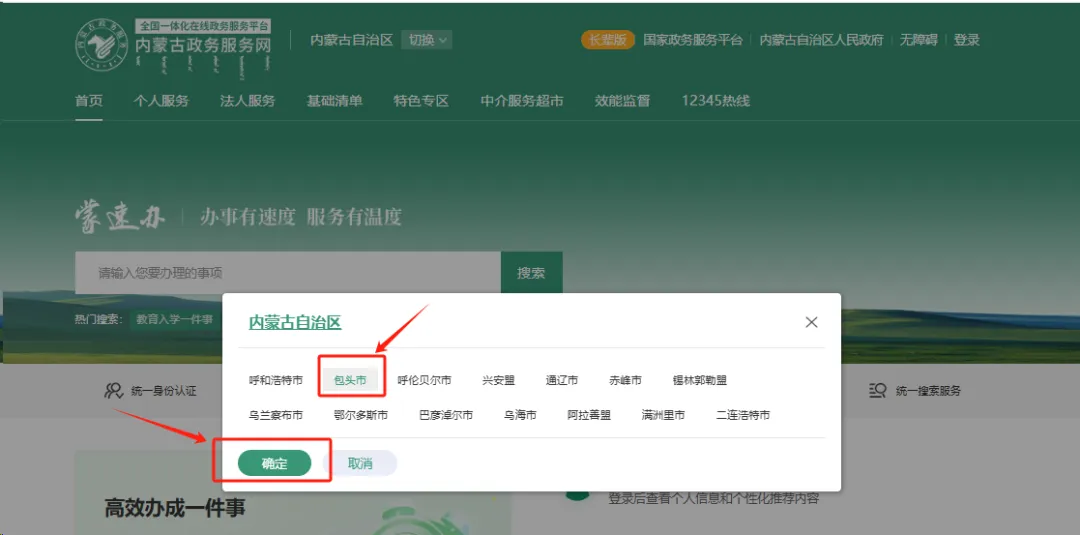Confirm with the 确定 button
This screenshot has height=535, width=1080.
(x=274, y=463)
